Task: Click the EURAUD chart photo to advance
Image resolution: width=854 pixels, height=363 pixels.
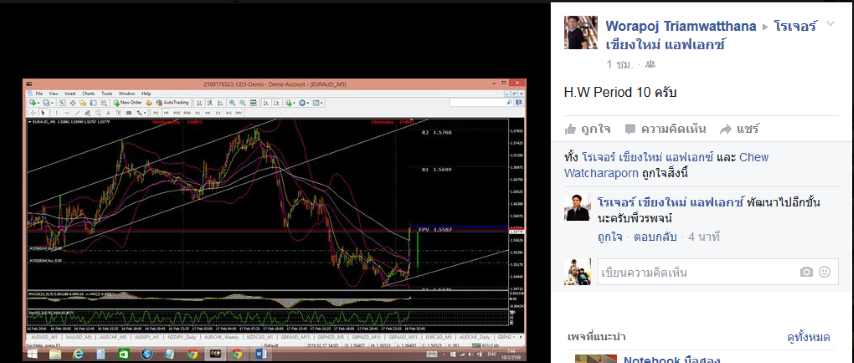Action: click(274, 220)
